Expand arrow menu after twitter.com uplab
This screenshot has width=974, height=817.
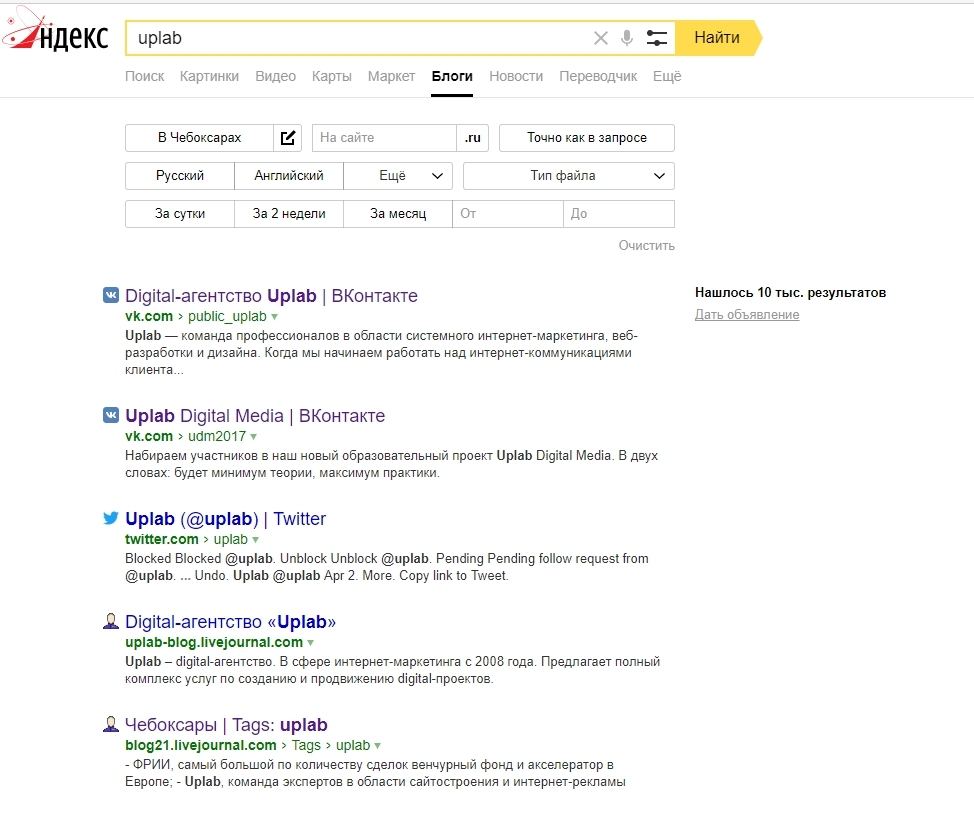point(255,540)
